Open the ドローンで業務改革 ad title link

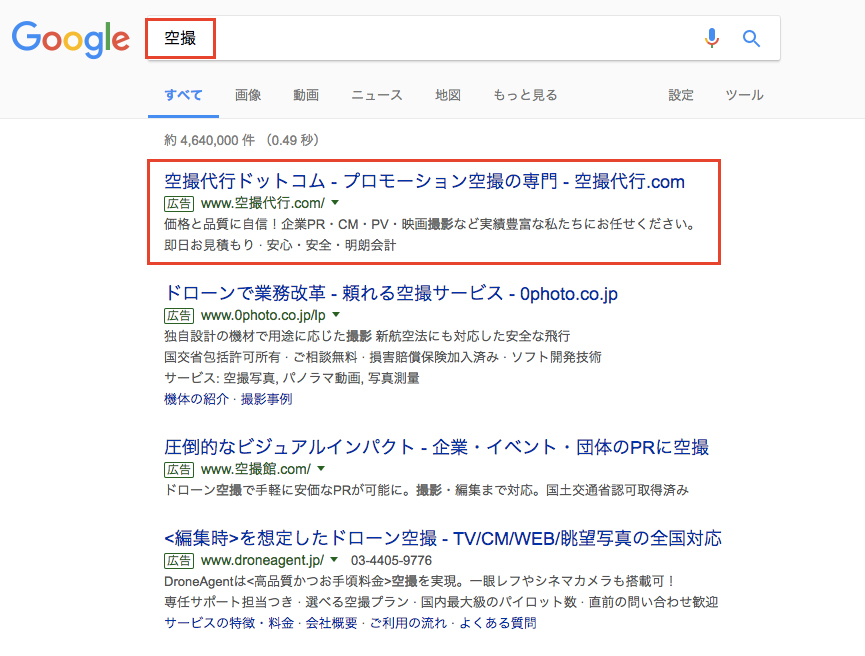[x=391, y=293]
